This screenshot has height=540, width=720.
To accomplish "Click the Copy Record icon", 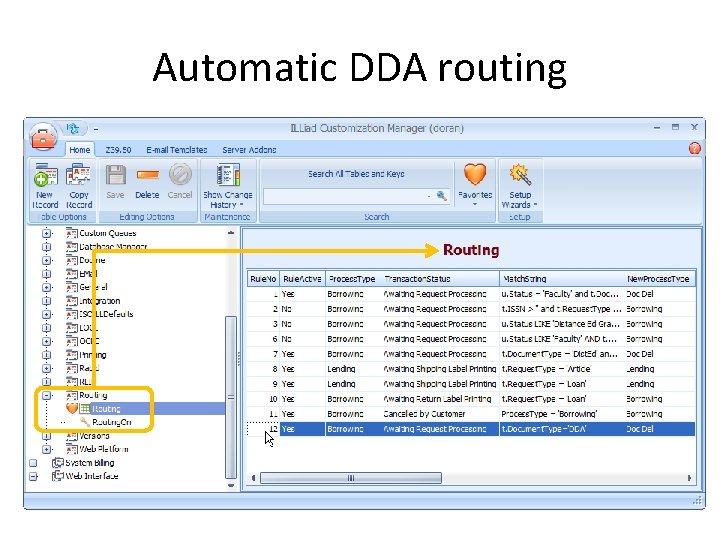I will point(79,175).
